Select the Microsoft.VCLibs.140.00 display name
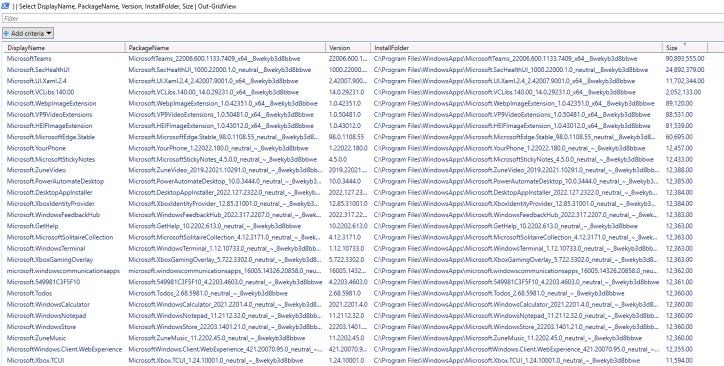 pos(40,92)
